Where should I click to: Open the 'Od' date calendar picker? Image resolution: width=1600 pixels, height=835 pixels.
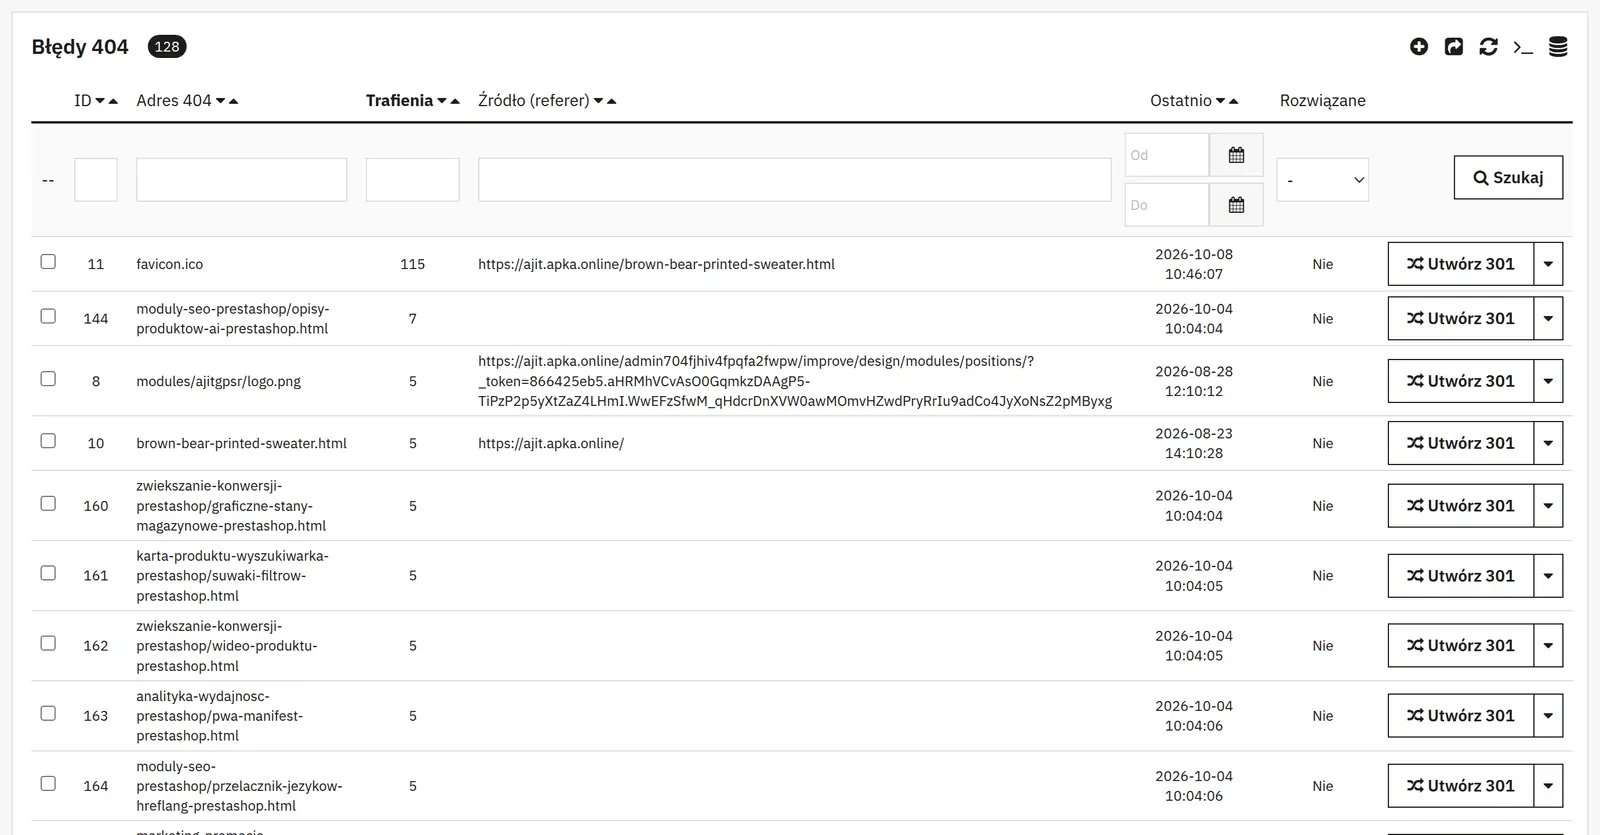tap(1236, 155)
